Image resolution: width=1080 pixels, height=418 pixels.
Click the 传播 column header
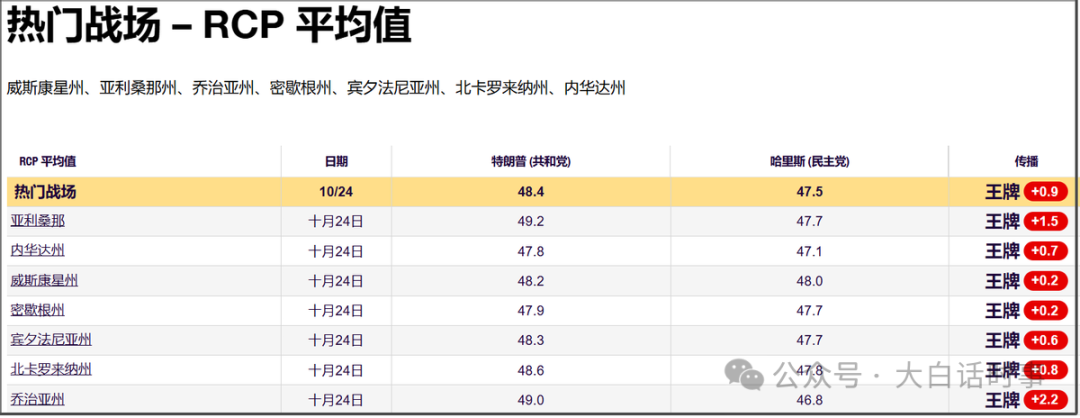point(1026,162)
